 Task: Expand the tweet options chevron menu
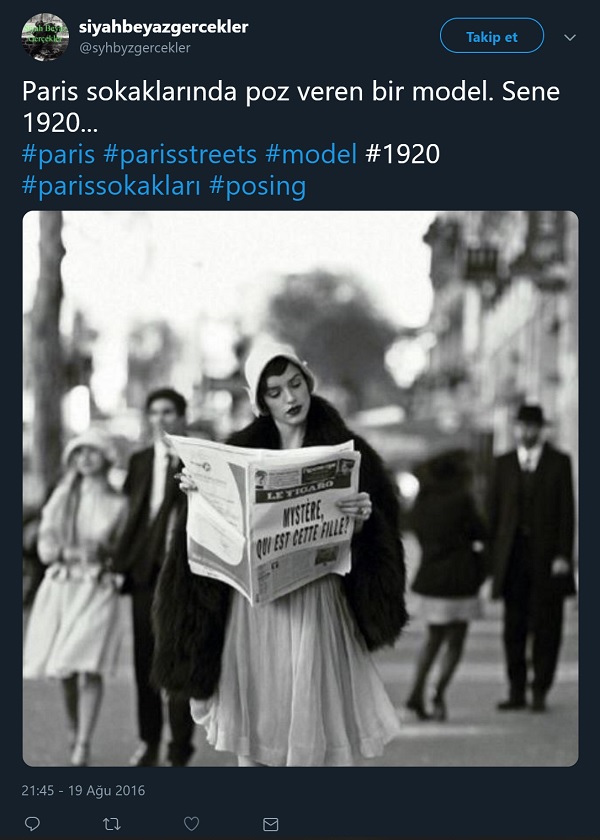(570, 37)
